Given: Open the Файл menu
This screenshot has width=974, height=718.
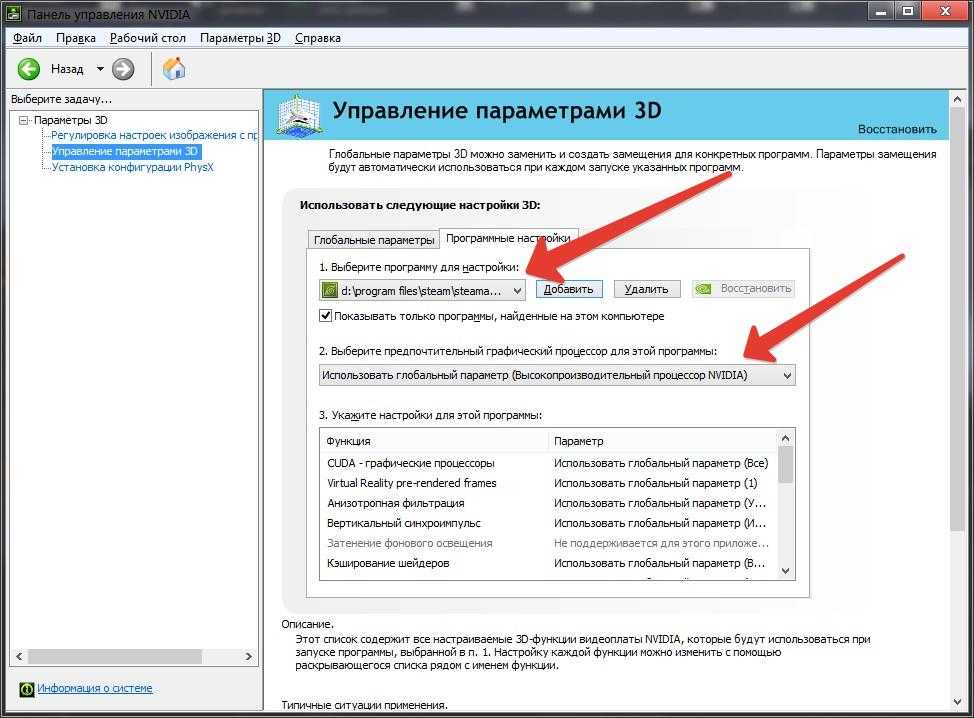Looking at the screenshot, I should click(x=27, y=38).
